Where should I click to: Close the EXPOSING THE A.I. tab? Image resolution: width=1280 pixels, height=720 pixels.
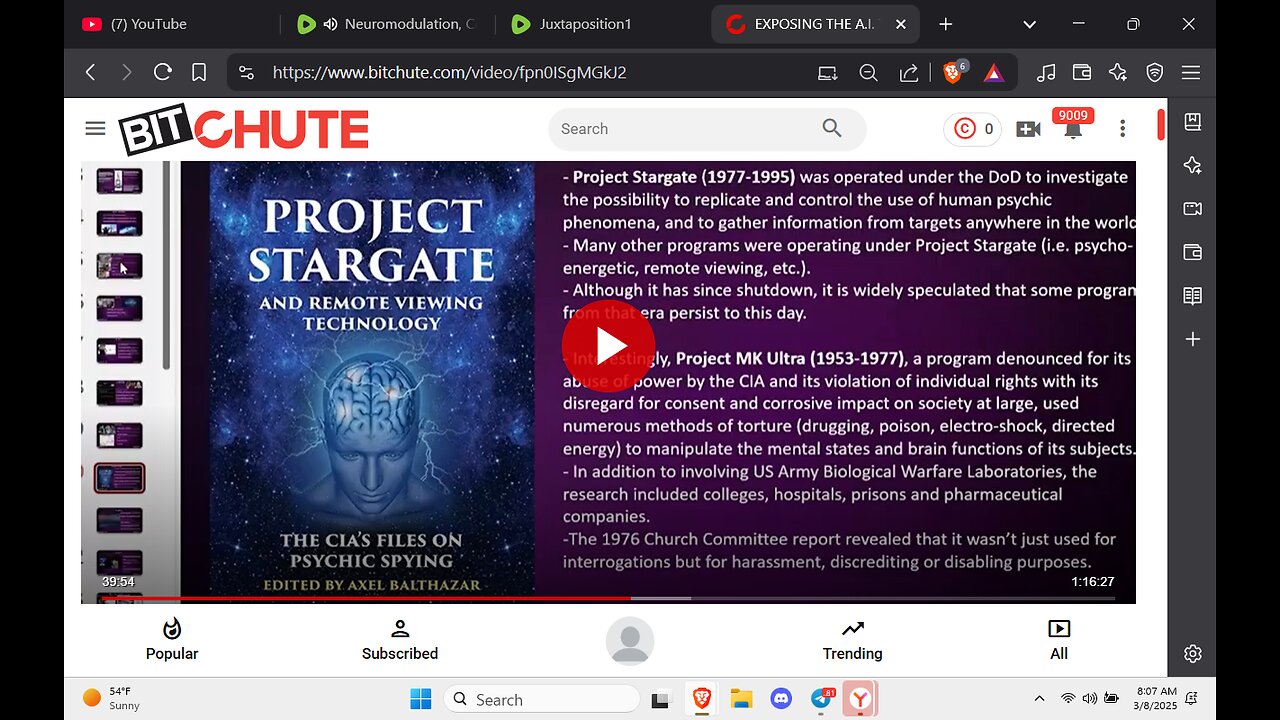click(900, 24)
